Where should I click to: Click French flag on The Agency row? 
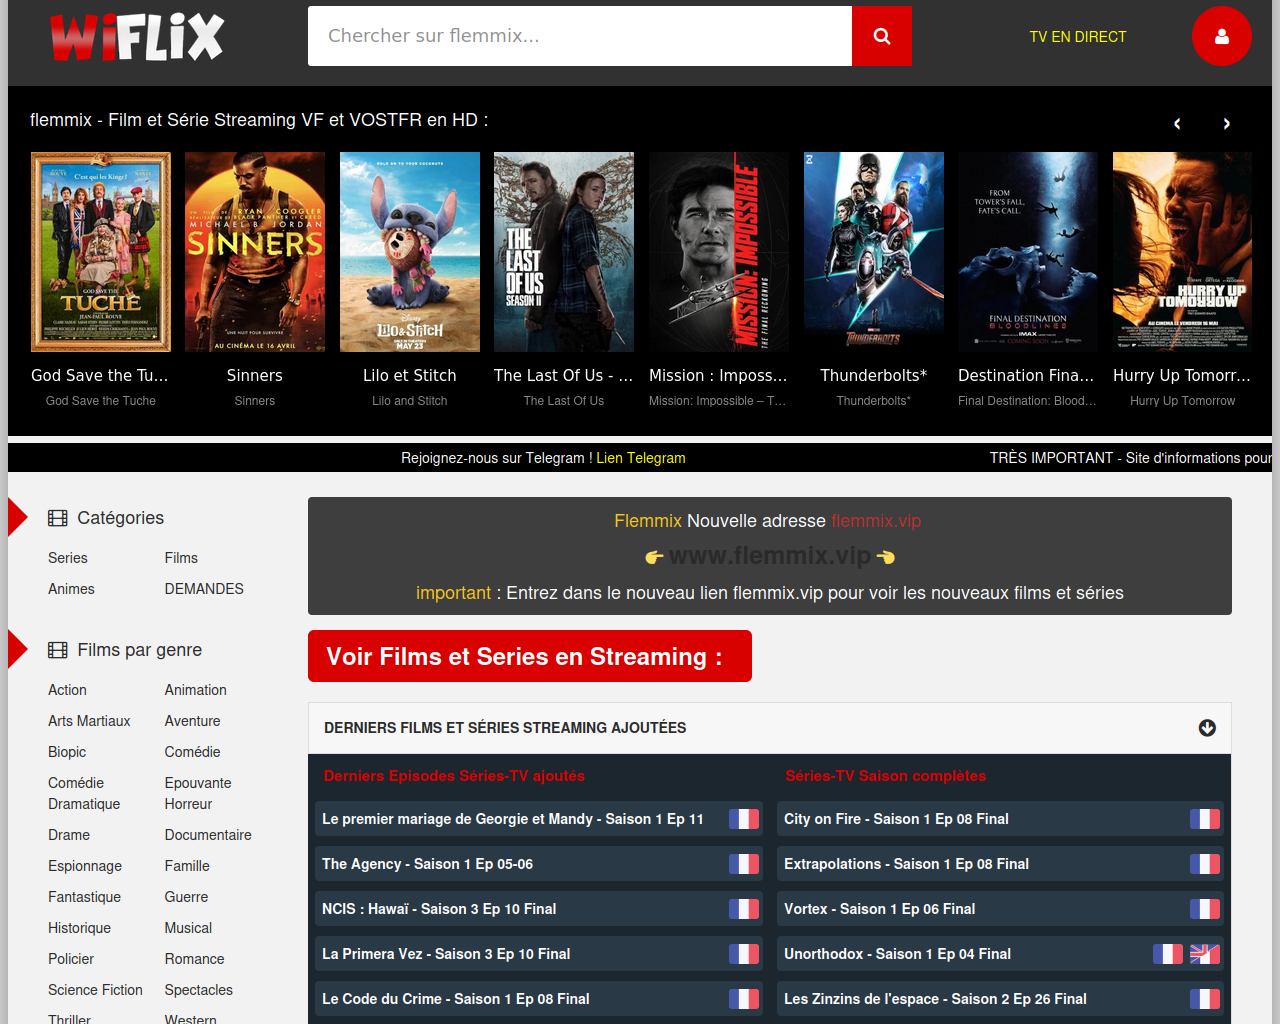click(744, 864)
